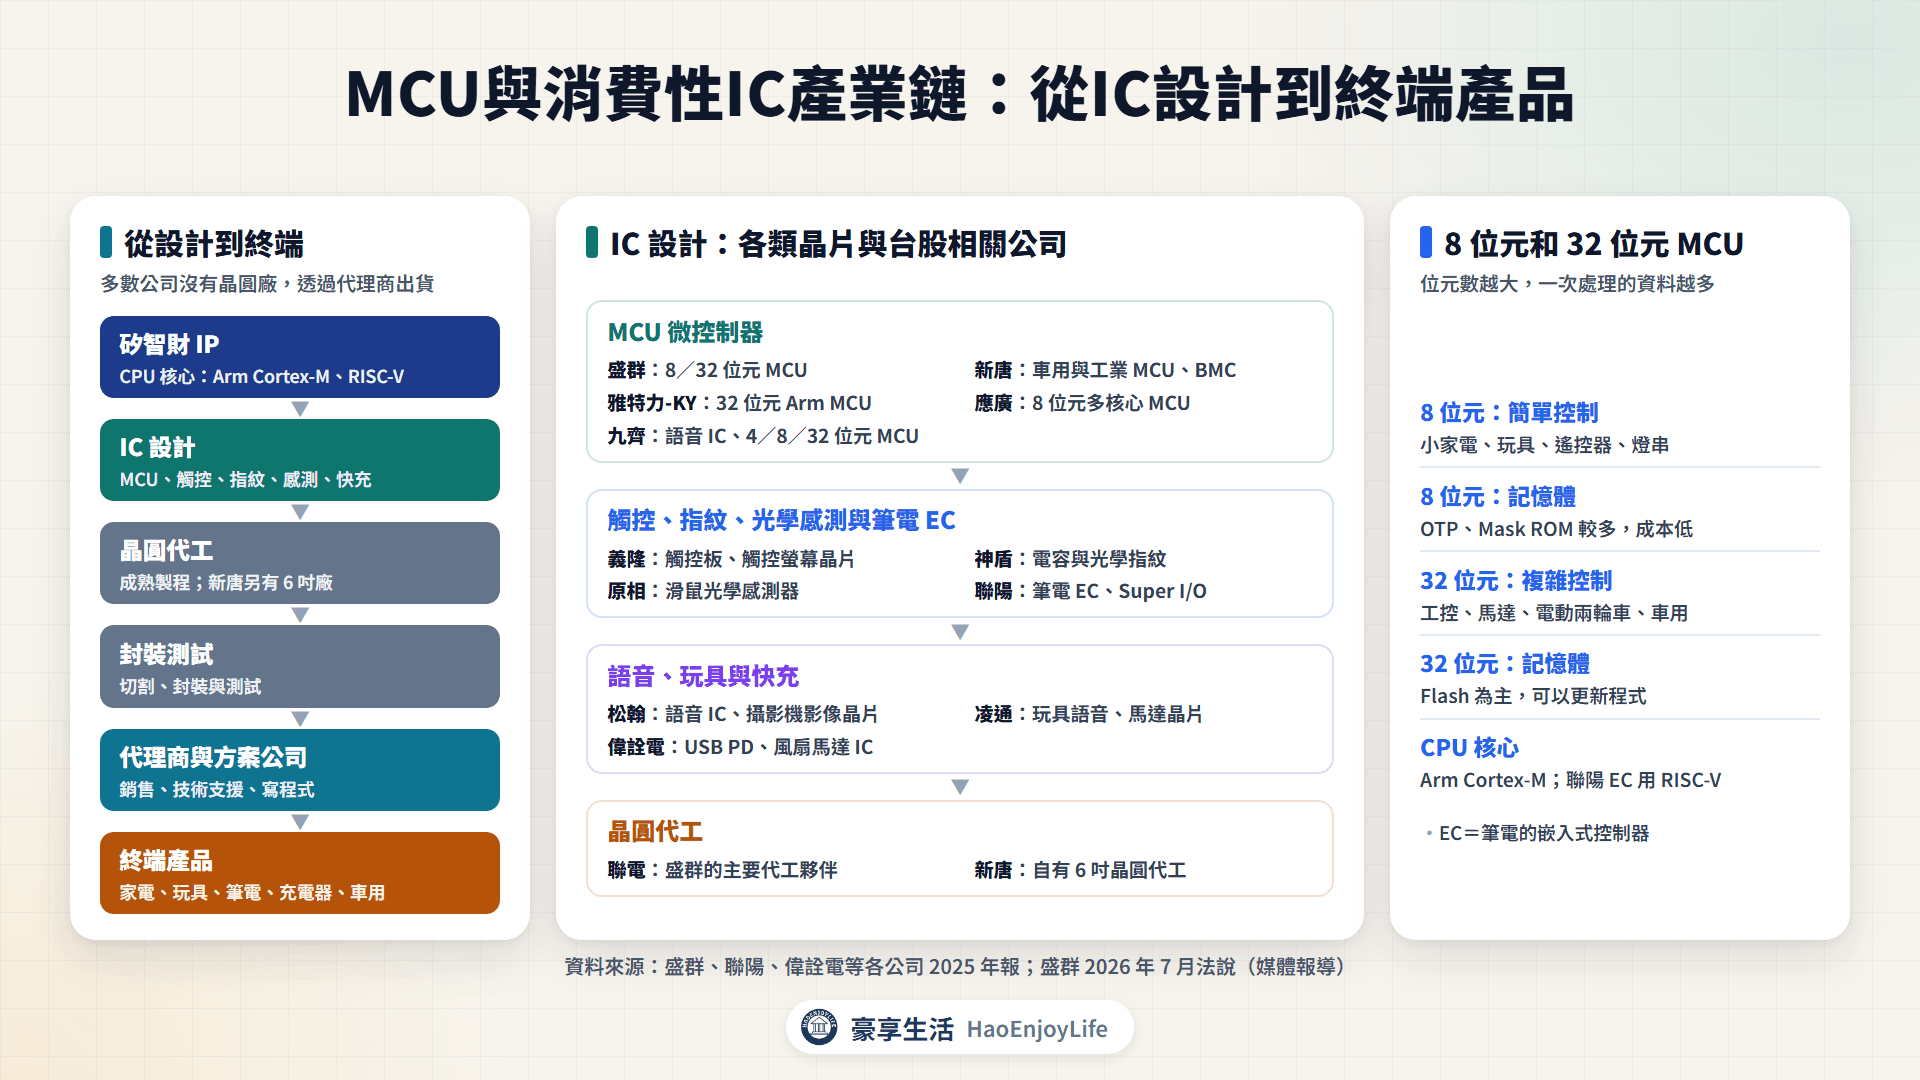This screenshot has height=1080, width=1920.
Task: Click the 8 位元：記憶體 heading
Action: [1498, 496]
